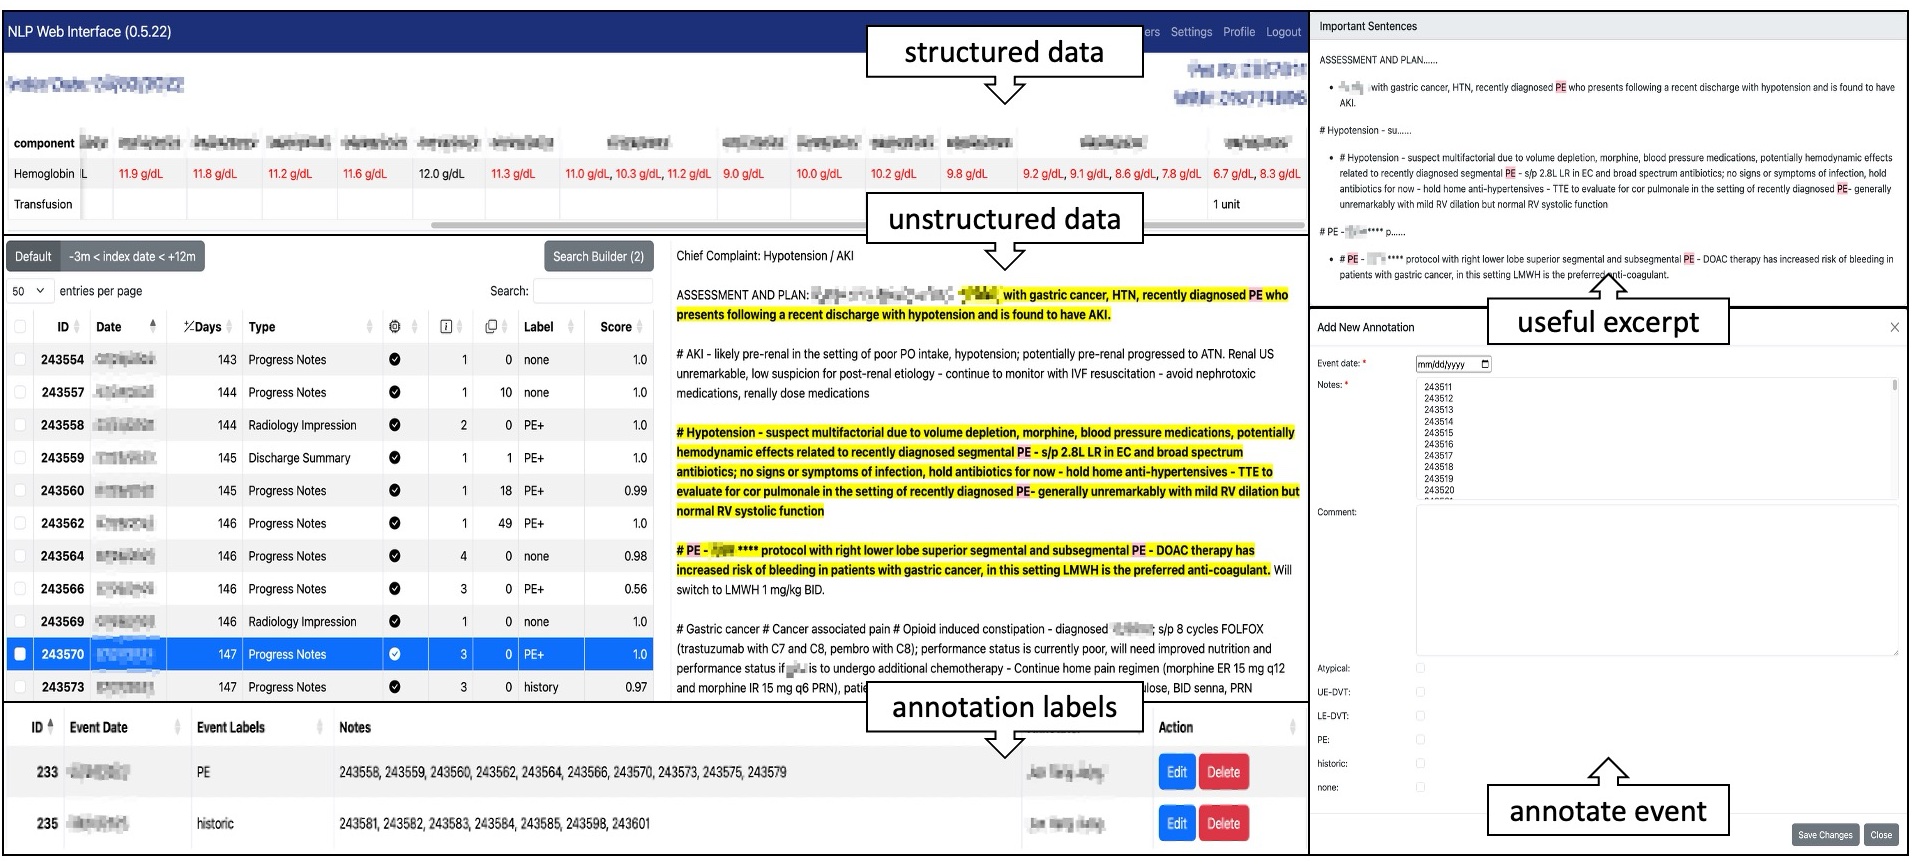Image resolution: width=1912 pixels, height=866 pixels.
Task: Click the Event date input field
Action: coord(1454,364)
